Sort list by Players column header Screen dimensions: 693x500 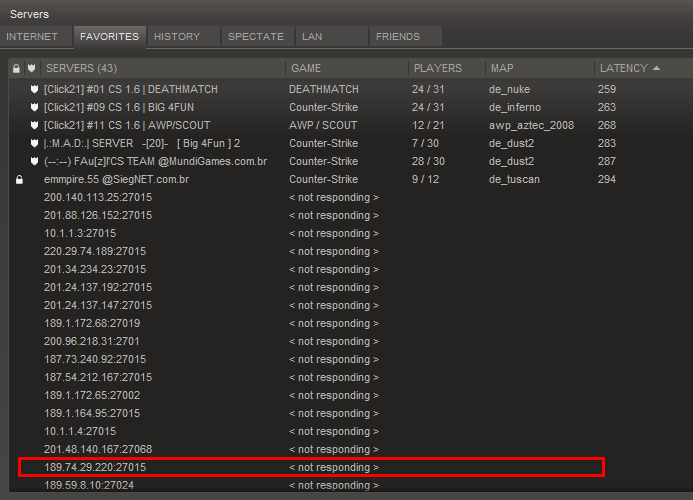point(437,69)
